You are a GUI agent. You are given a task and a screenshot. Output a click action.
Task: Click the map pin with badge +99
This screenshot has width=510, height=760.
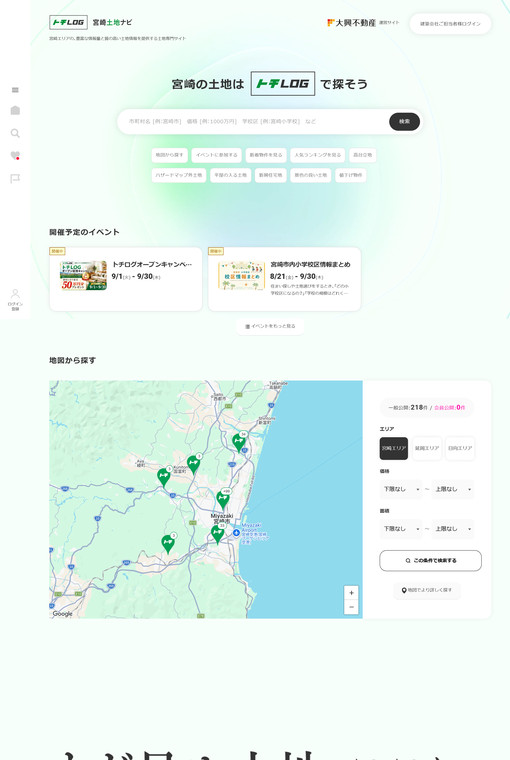pos(223,500)
